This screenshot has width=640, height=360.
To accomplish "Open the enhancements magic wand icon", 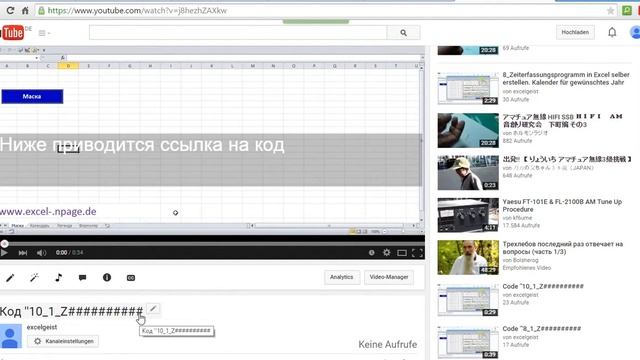I will [x=34, y=278].
